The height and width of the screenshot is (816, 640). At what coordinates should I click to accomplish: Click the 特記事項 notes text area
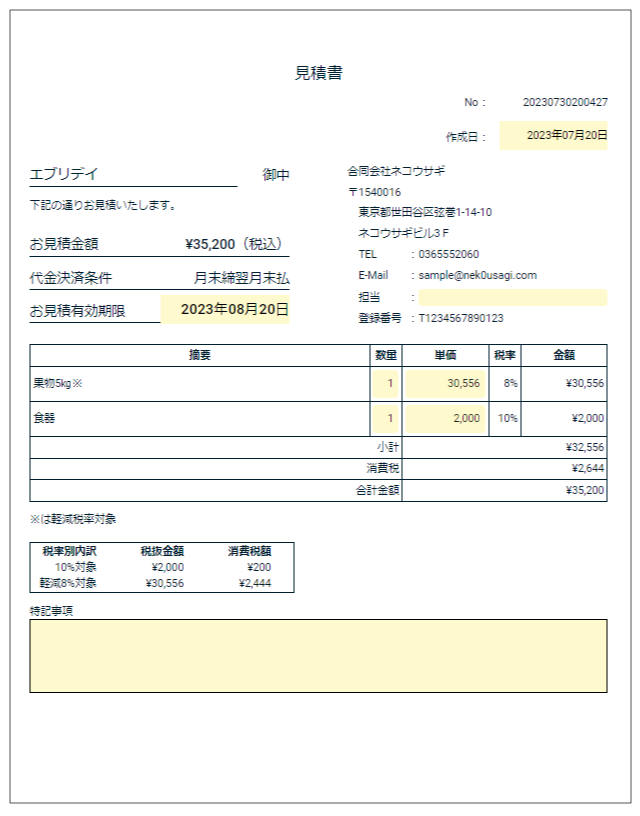point(318,656)
